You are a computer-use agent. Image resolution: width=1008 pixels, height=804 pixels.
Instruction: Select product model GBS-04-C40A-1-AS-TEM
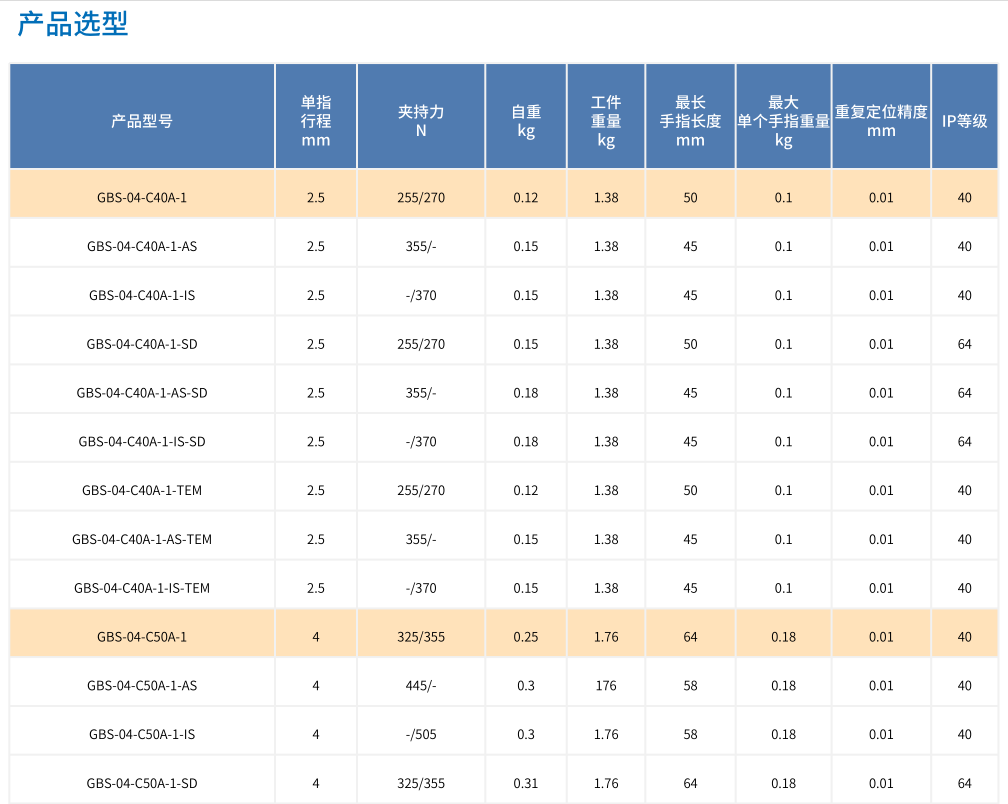142,540
